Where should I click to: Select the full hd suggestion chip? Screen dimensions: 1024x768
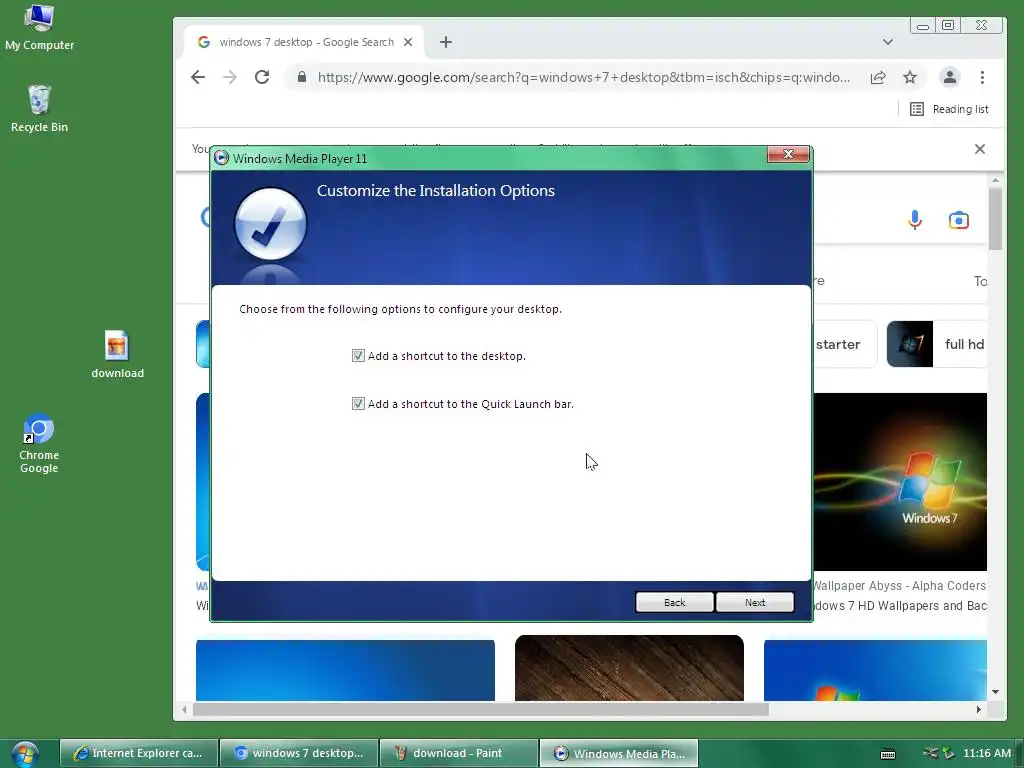pyautogui.click(x=936, y=344)
